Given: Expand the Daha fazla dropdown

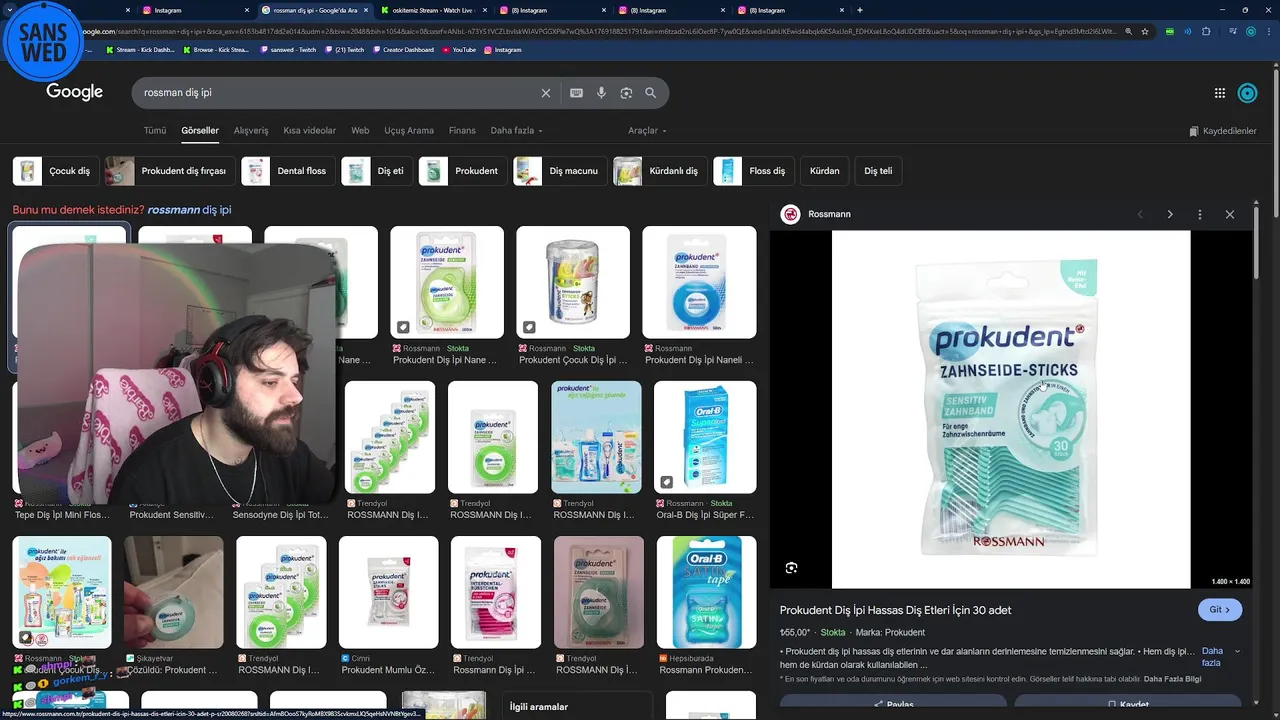Looking at the screenshot, I should tap(516, 131).
